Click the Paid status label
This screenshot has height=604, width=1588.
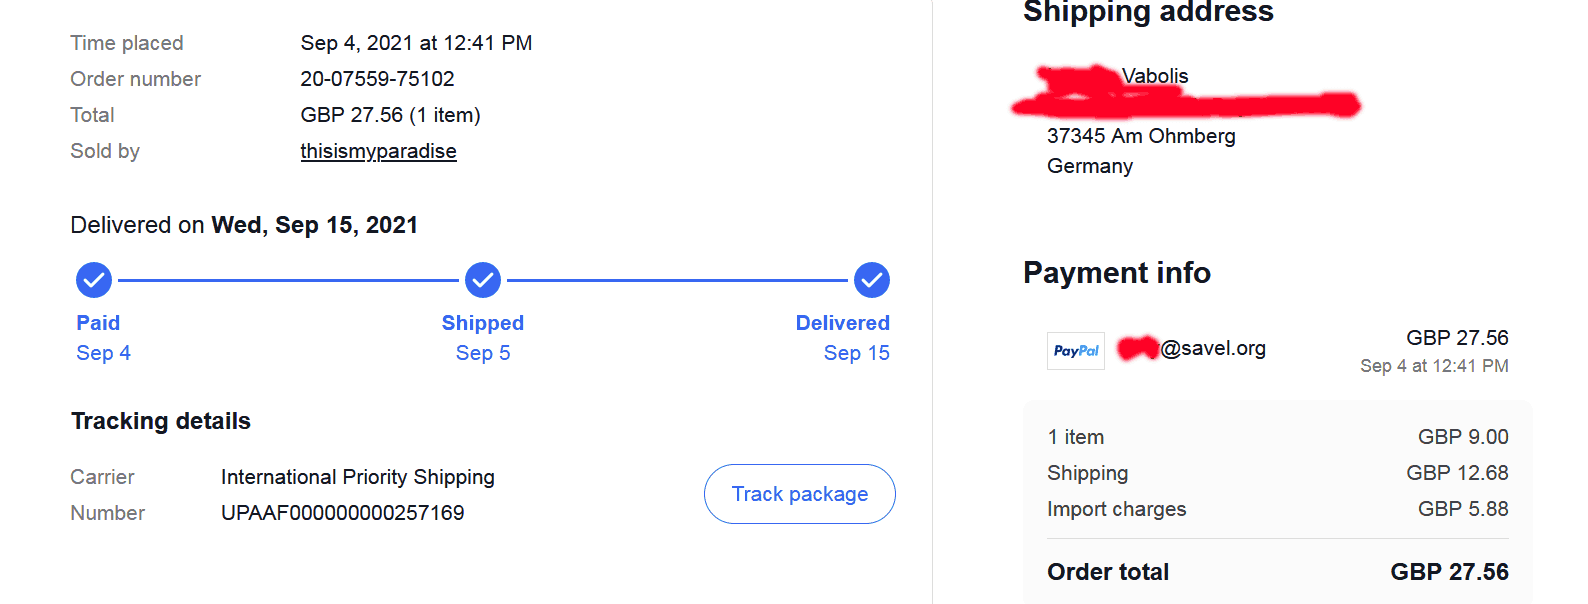point(98,323)
